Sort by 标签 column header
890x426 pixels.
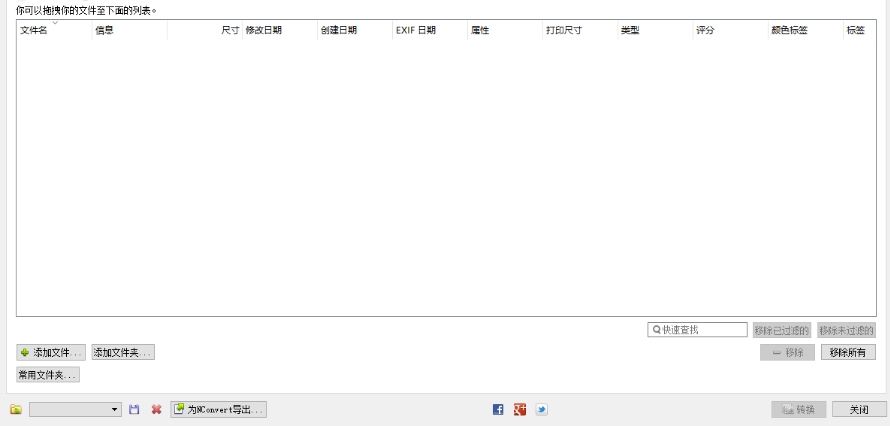[859, 31]
